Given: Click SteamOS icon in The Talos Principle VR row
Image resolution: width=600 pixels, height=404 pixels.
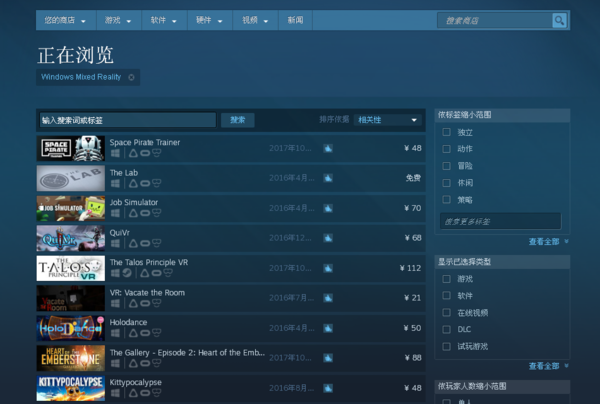Looking at the screenshot, I should tap(127, 273).
